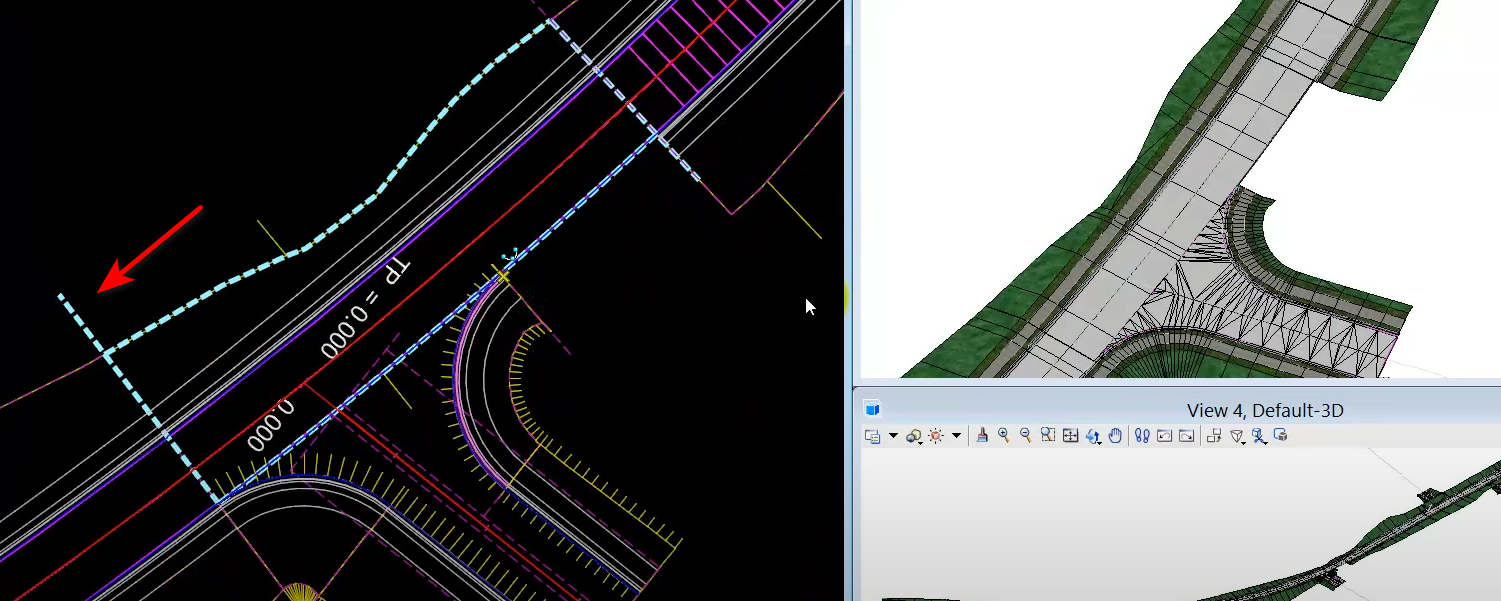Select the Update View paintbrush tool

click(x=982, y=436)
